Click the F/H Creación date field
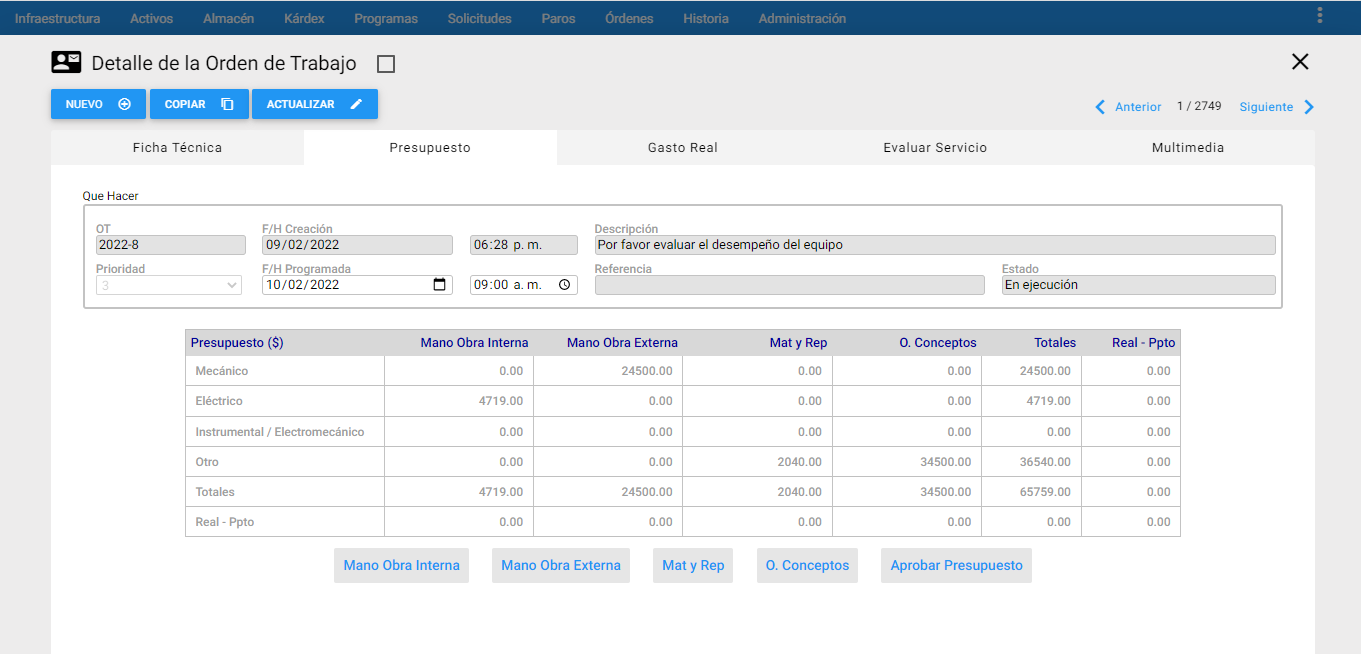Viewport: 1361px width, 654px height. pos(357,245)
